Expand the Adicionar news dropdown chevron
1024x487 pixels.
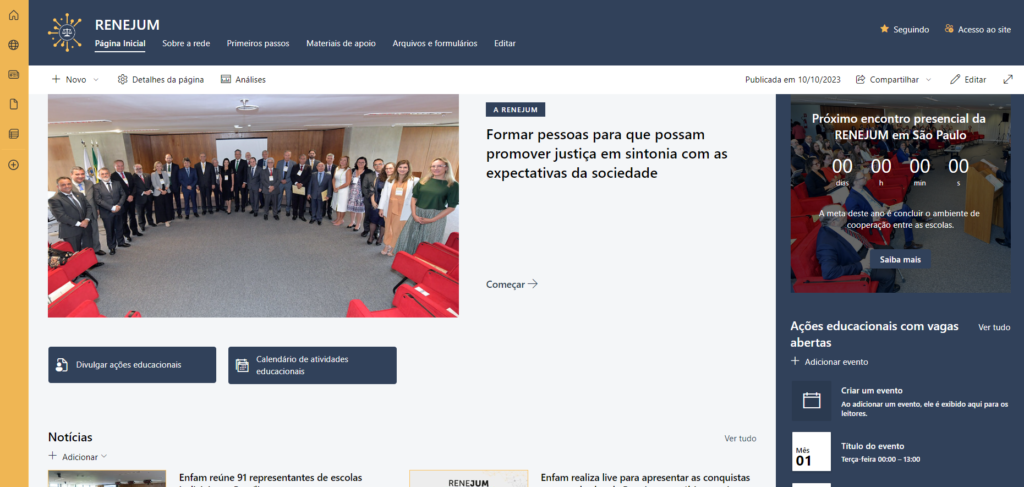point(104,456)
